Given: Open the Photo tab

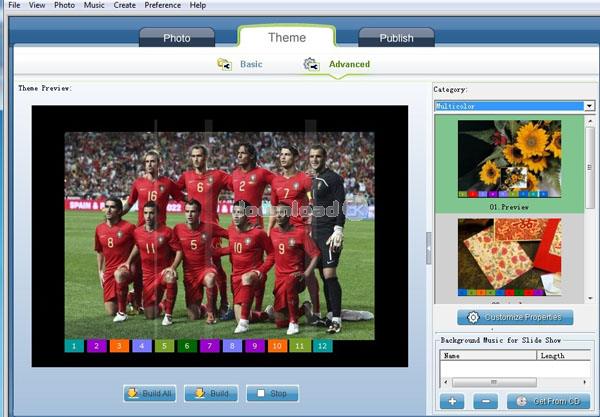Looking at the screenshot, I should pyautogui.click(x=177, y=38).
